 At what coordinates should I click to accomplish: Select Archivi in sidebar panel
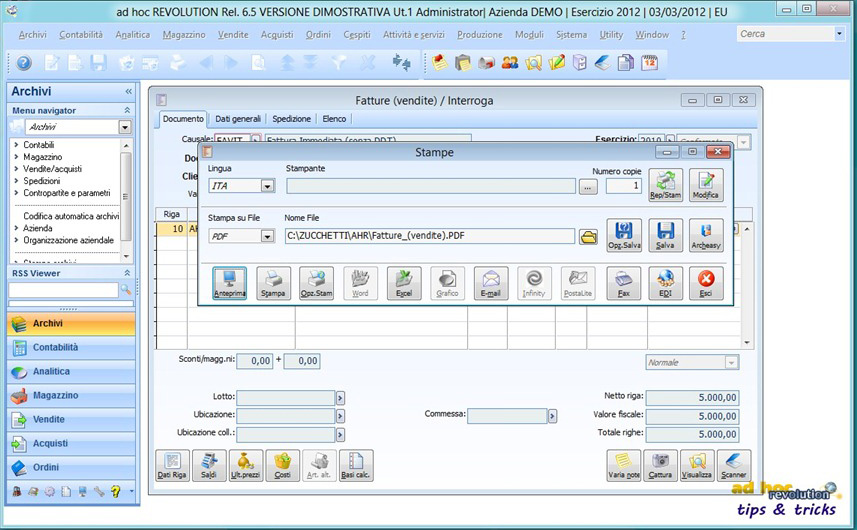71,323
